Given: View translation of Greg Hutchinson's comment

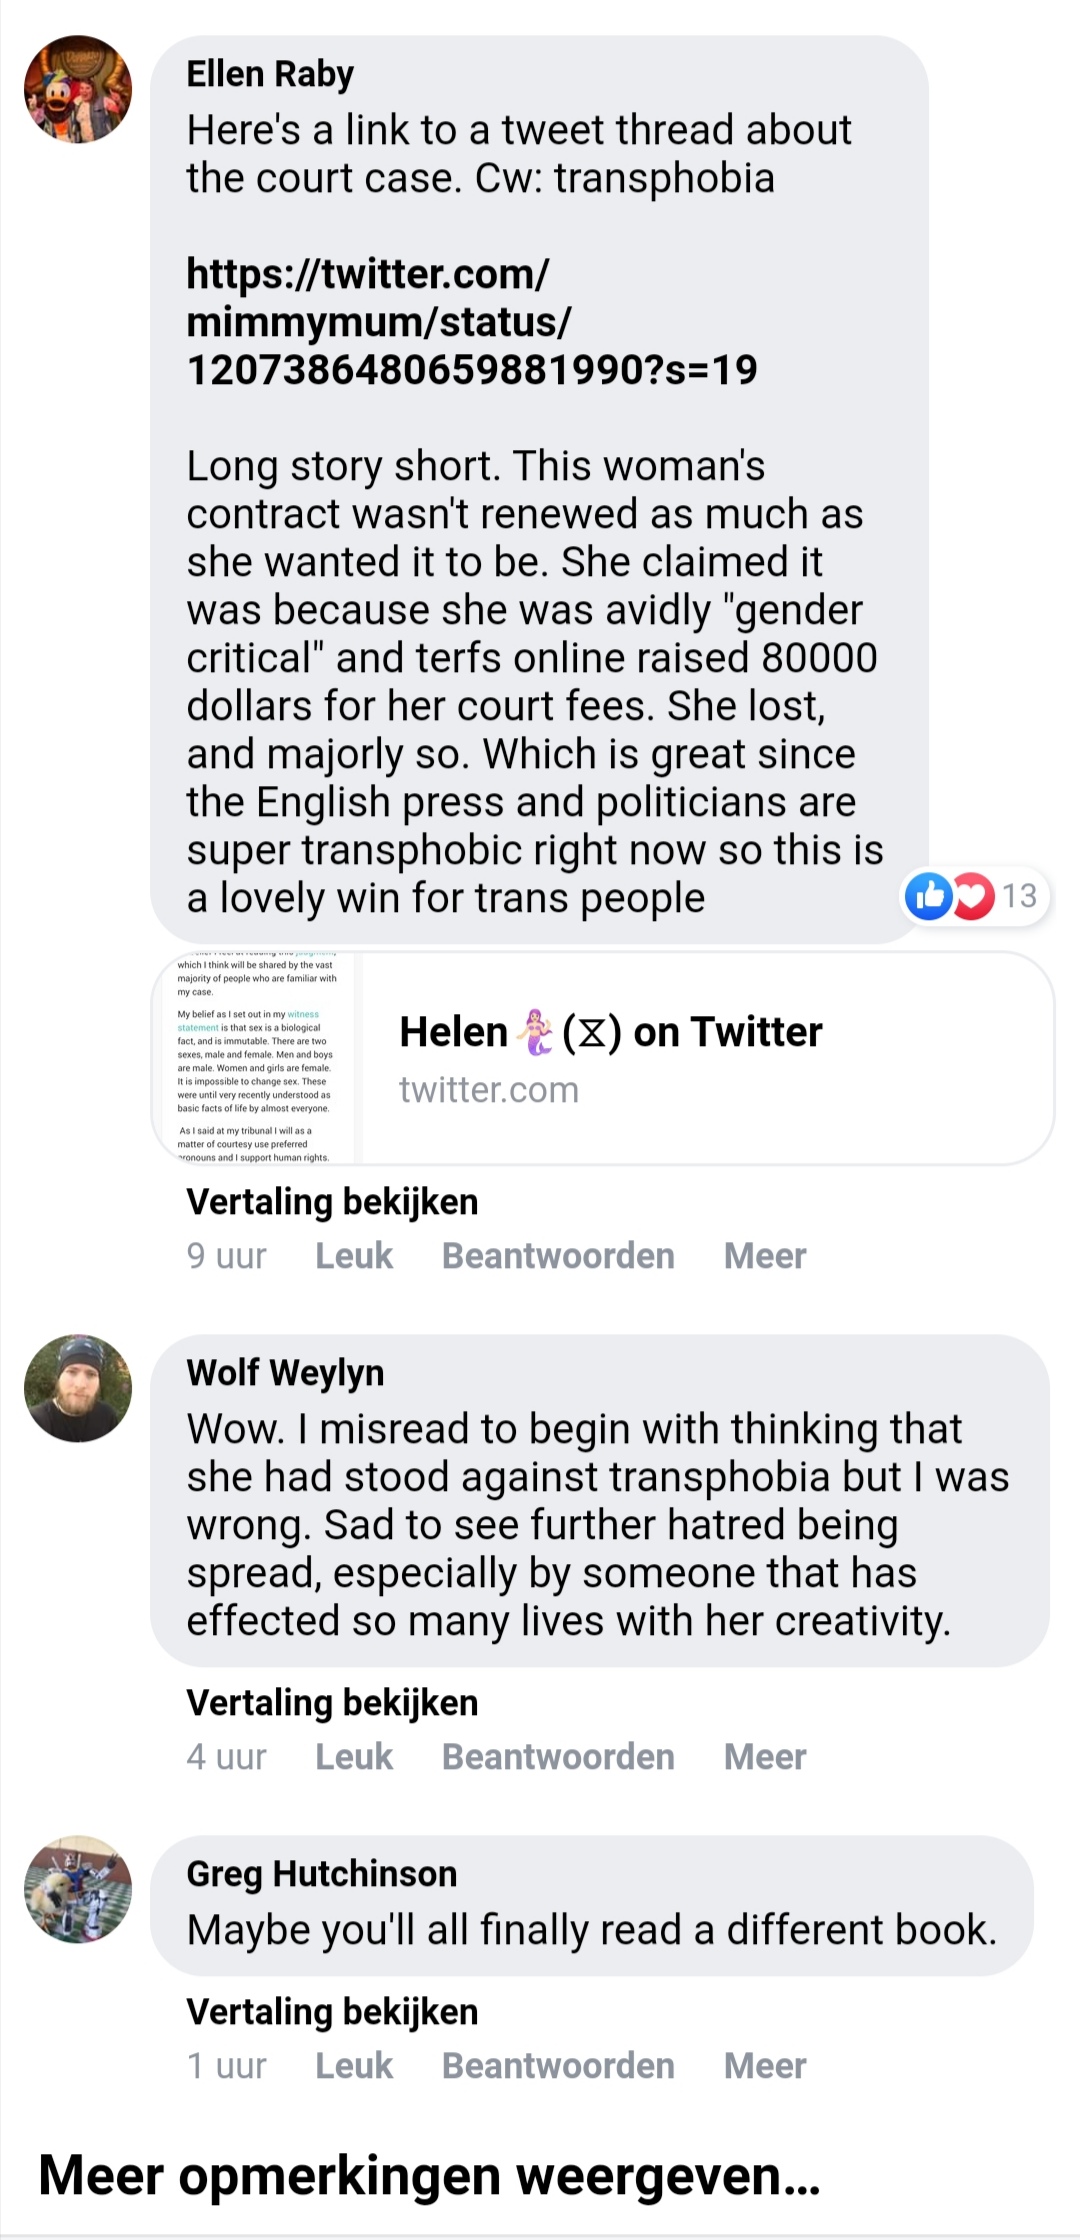Looking at the screenshot, I should (x=332, y=2011).
